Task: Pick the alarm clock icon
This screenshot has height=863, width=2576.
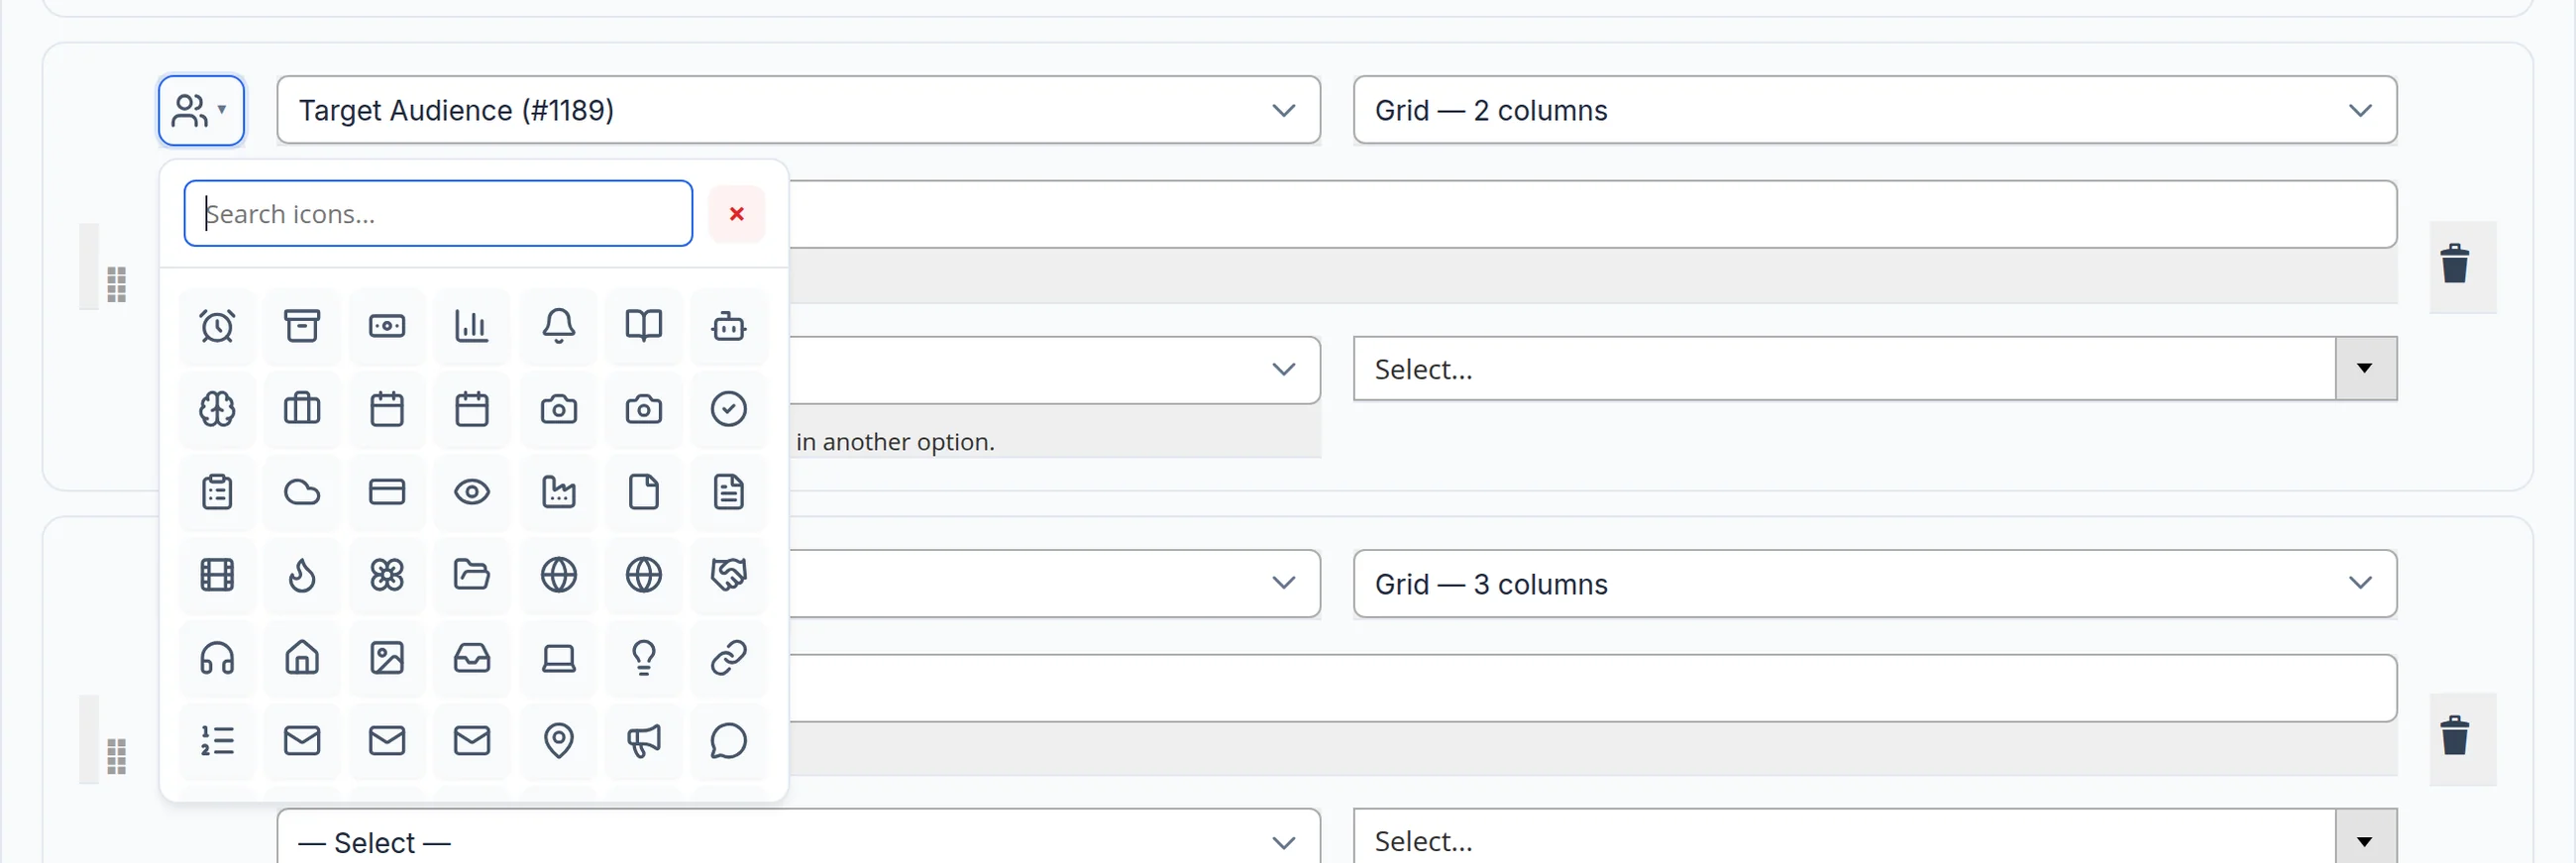Action: point(217,326)
